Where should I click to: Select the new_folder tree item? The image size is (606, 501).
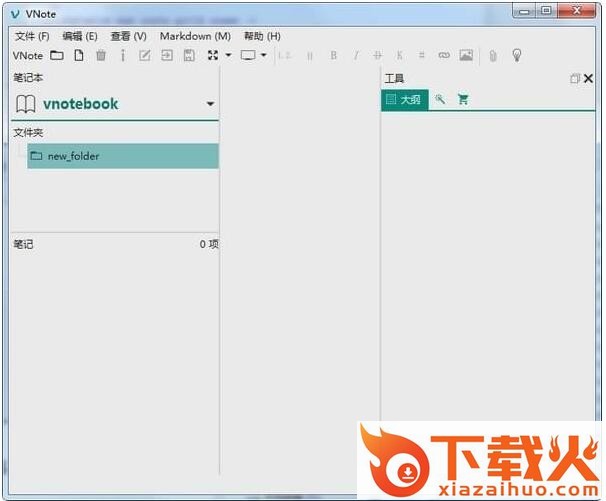(73, 156)
